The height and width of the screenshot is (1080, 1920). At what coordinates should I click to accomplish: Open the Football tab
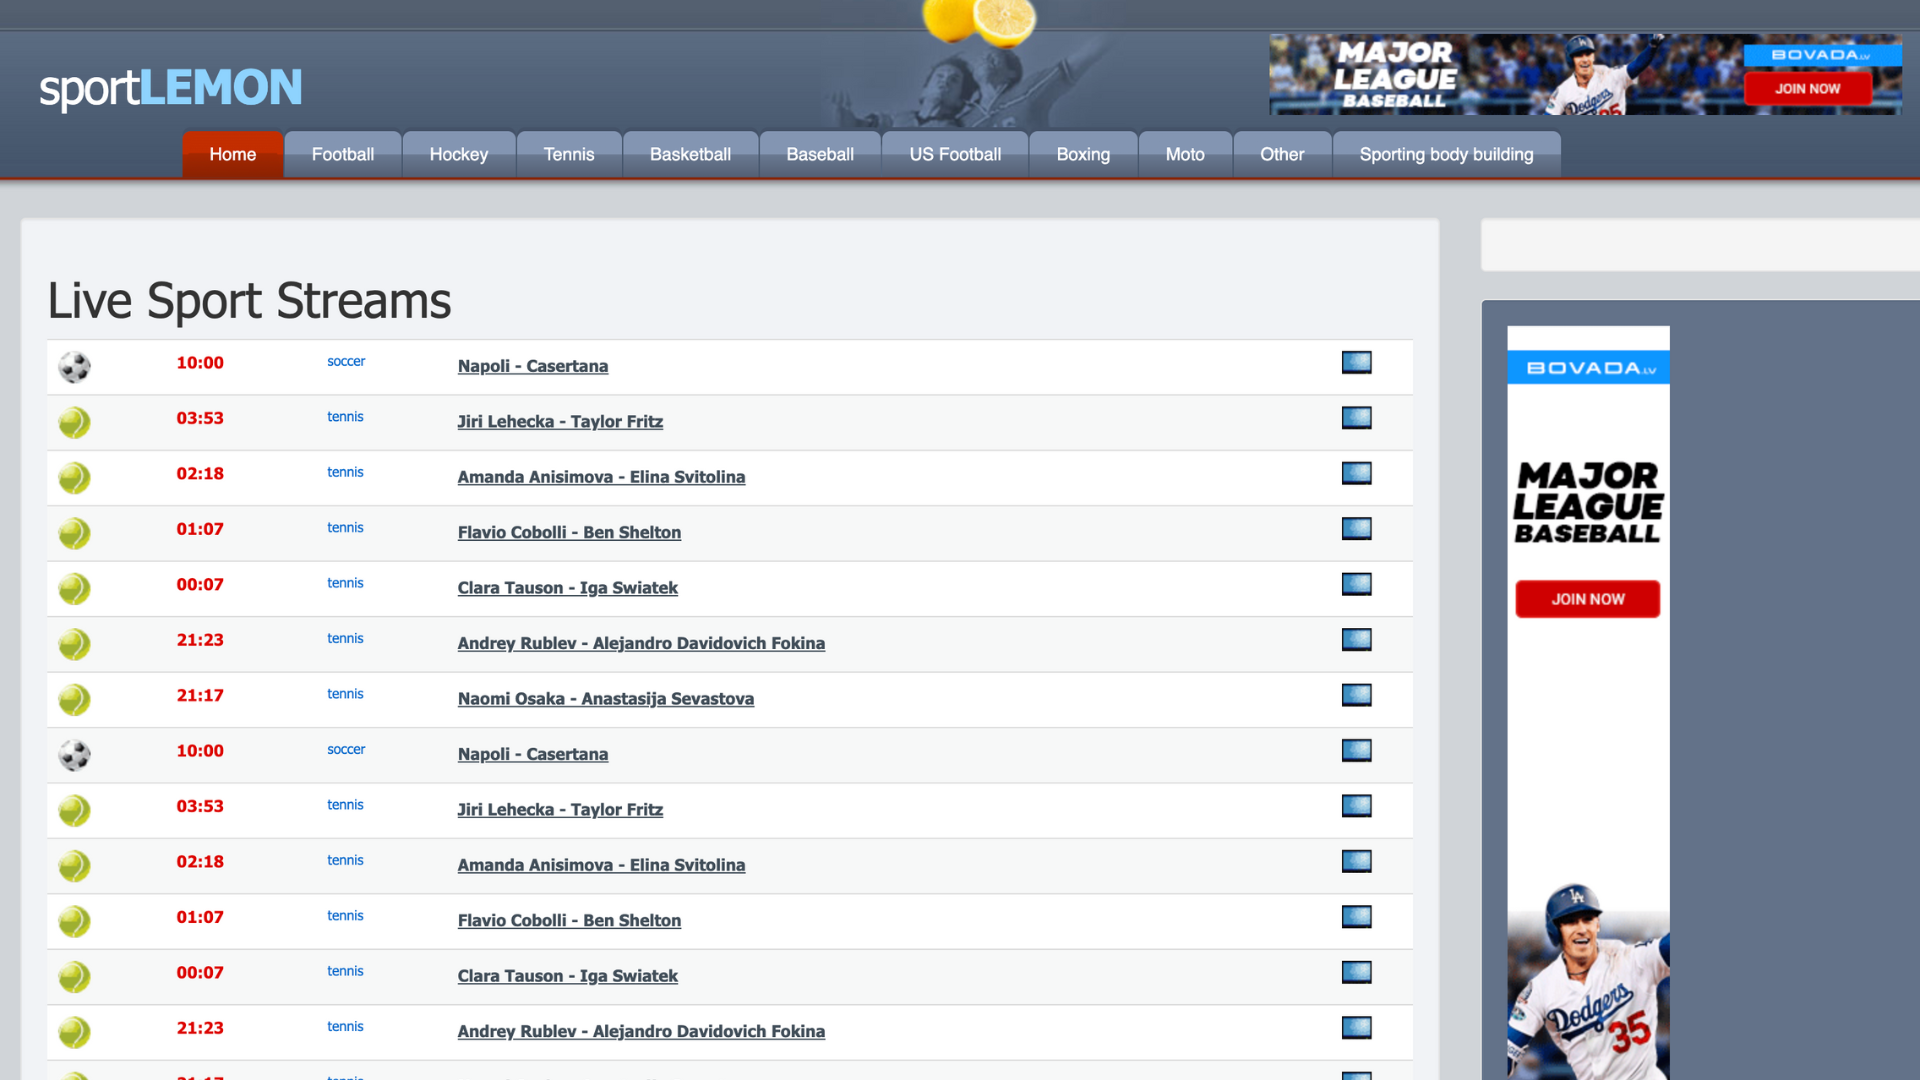point(342,155)
